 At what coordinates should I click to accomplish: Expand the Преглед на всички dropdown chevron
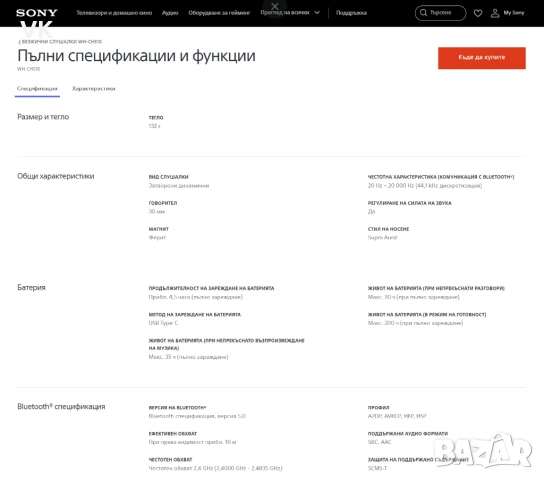tap(317, 12)
